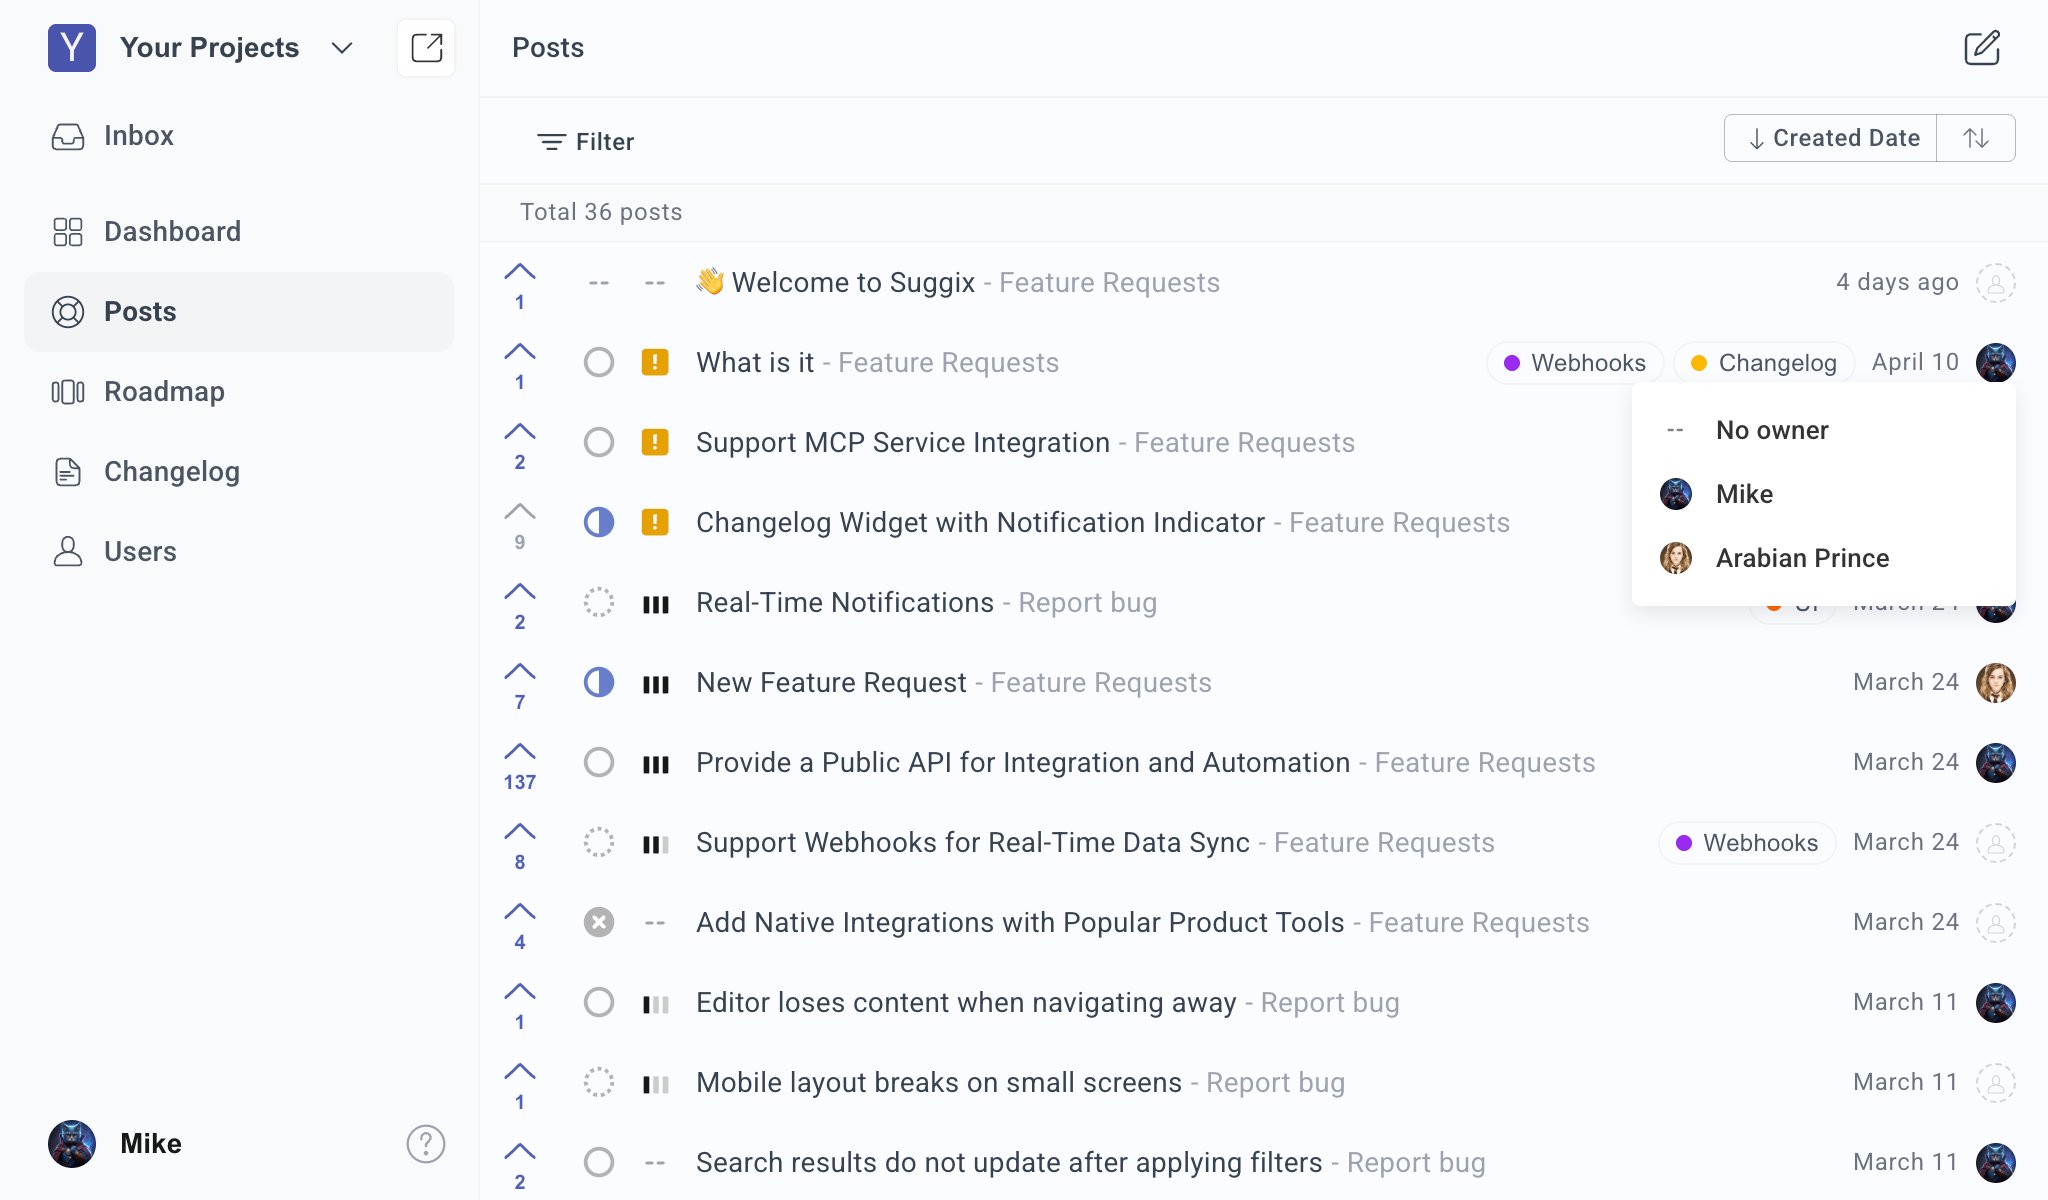This screenshot has width=2048, height=1200.
Task: Assign owner for Mobile layout breaks post
Action: [x=1995, y=1082]
